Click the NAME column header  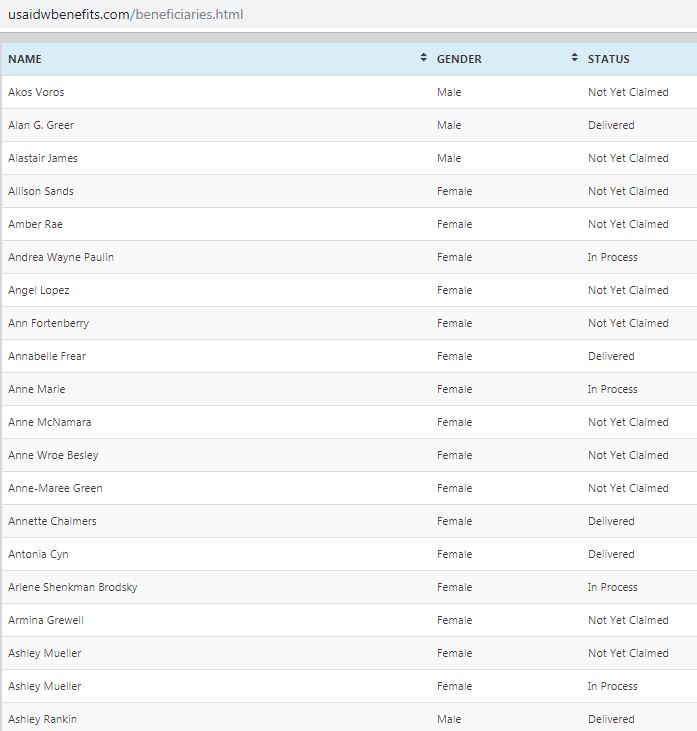click(25, 59)
